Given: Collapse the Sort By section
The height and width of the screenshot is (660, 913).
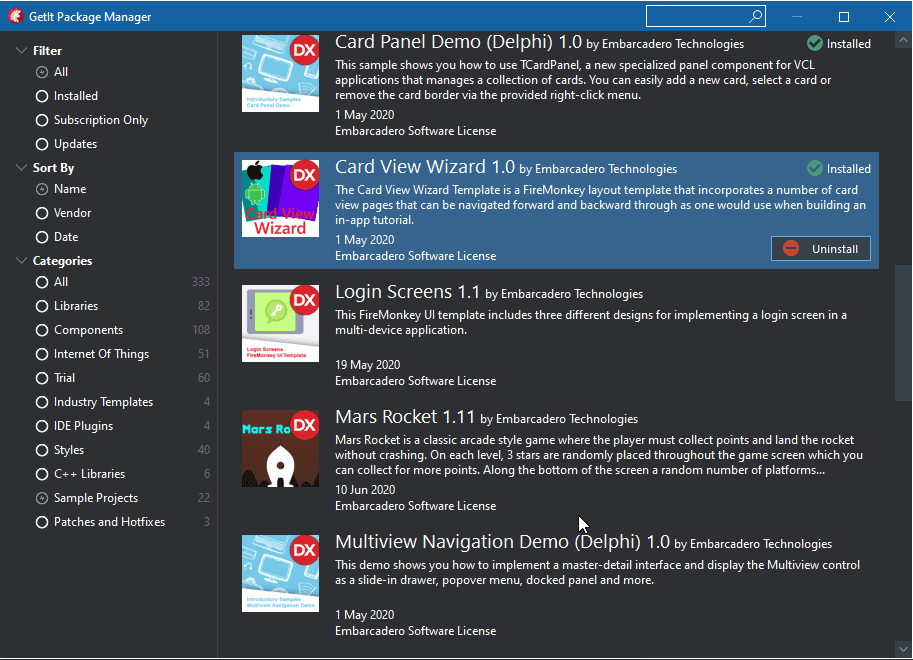Looking at the screenshot, I should 22,168.
